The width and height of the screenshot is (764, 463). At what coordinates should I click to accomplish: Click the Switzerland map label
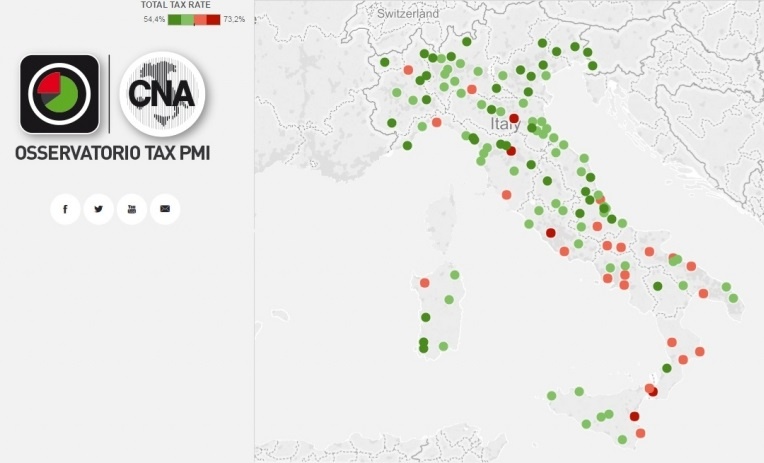tap(408, 14)
